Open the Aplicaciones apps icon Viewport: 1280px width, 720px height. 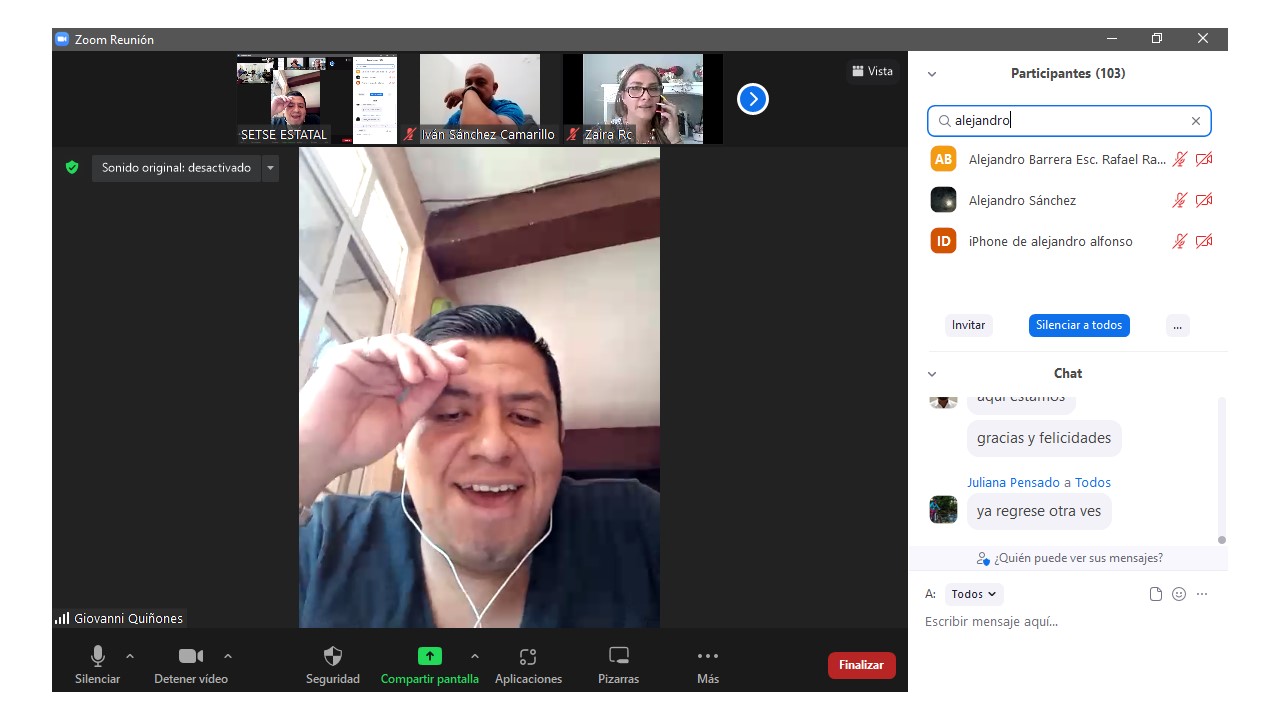click(x=528, y=657)
